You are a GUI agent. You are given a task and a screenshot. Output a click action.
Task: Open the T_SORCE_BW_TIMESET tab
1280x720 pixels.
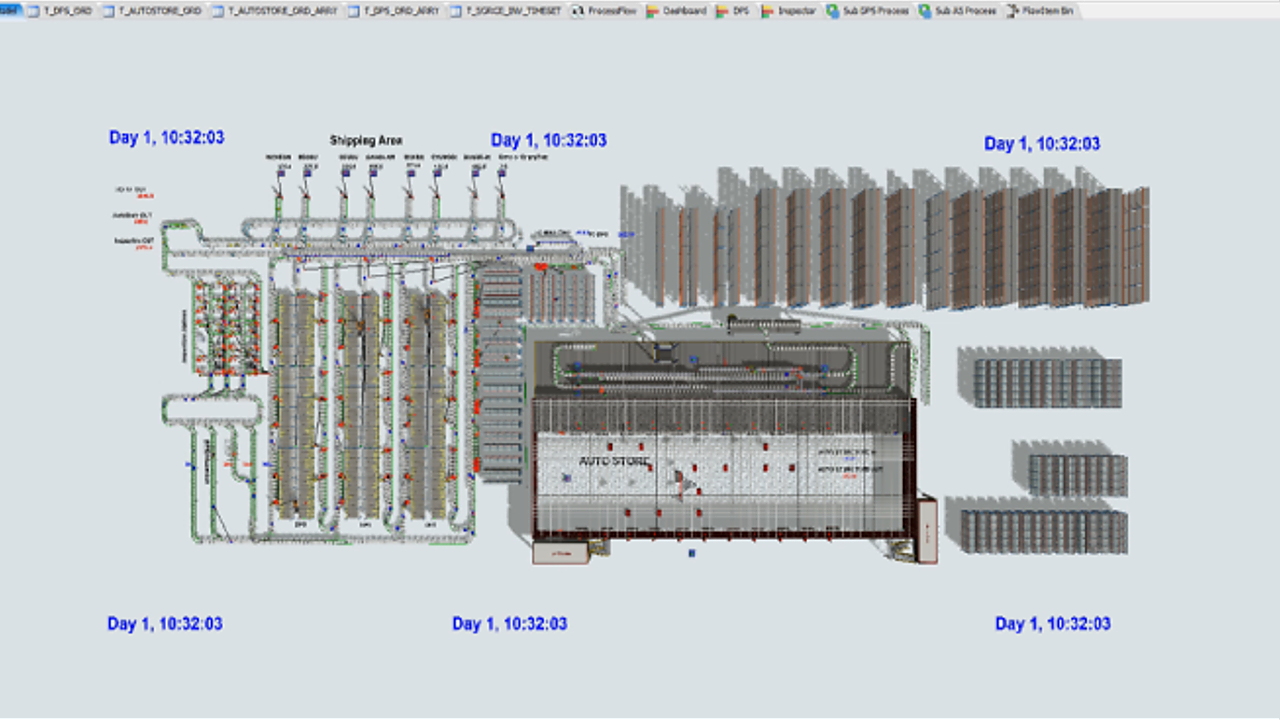coord(504,11)
